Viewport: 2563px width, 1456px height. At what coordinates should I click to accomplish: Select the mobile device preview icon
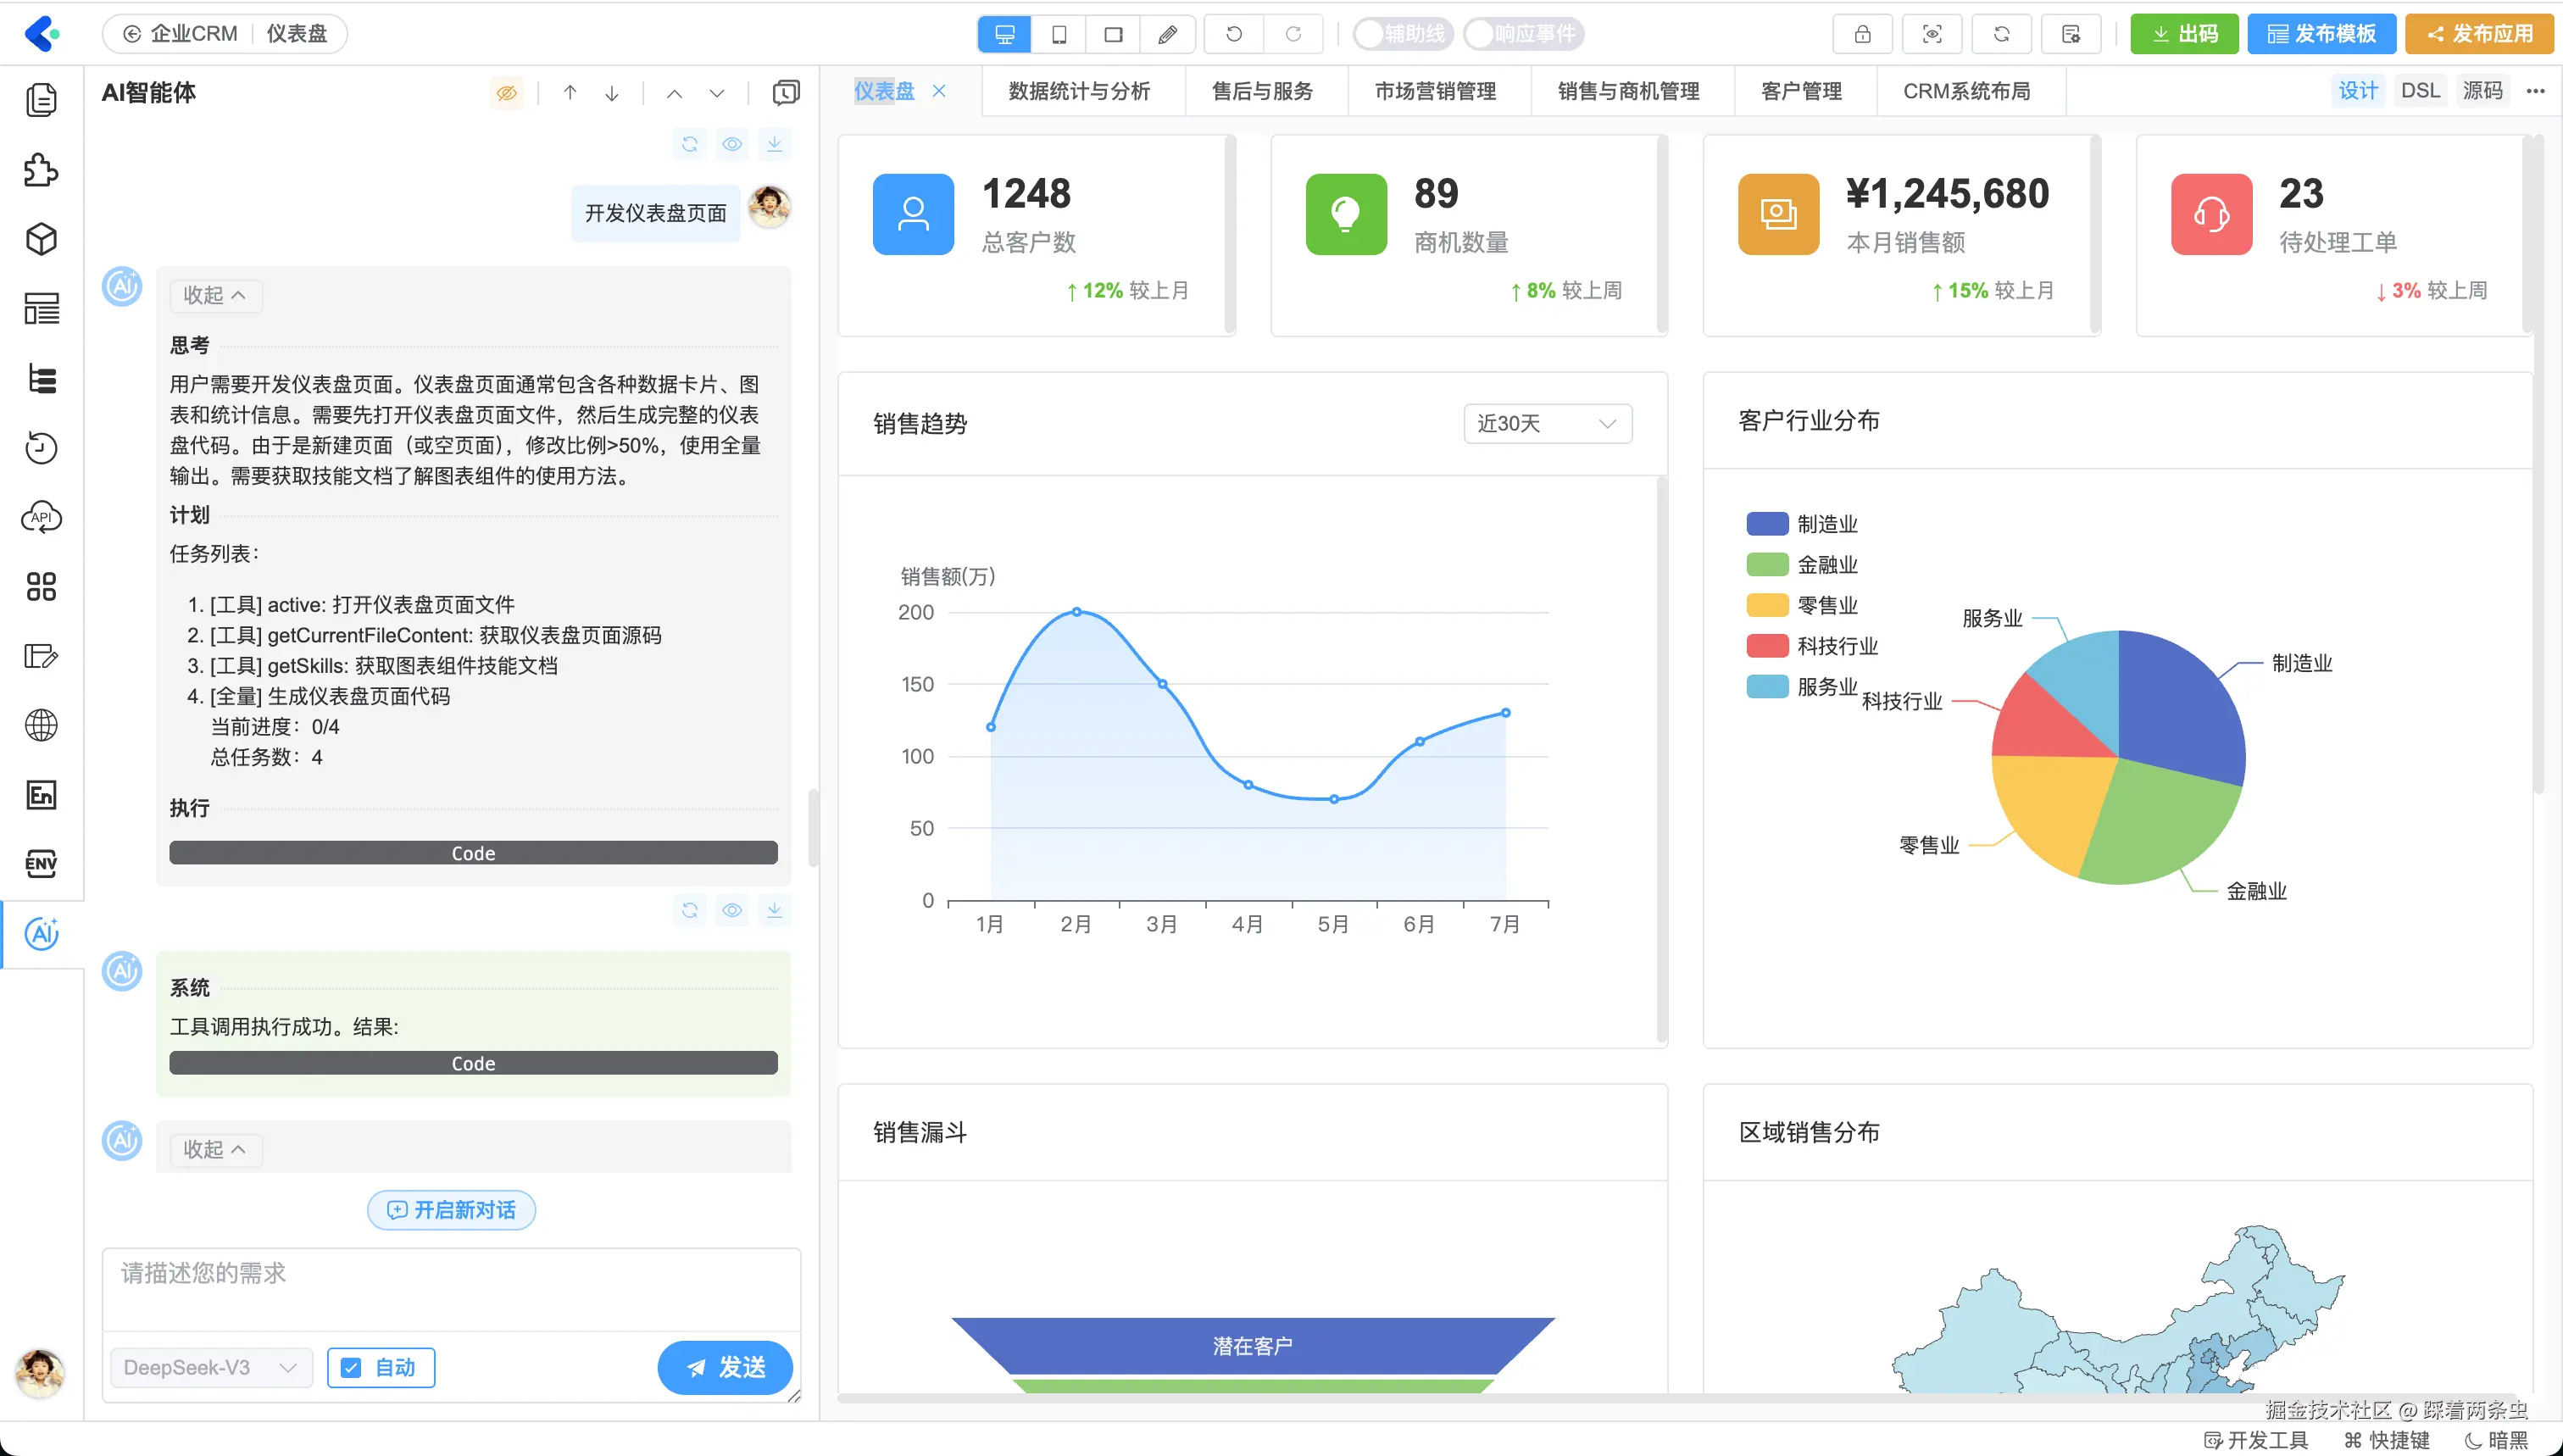pos(1059,34)
